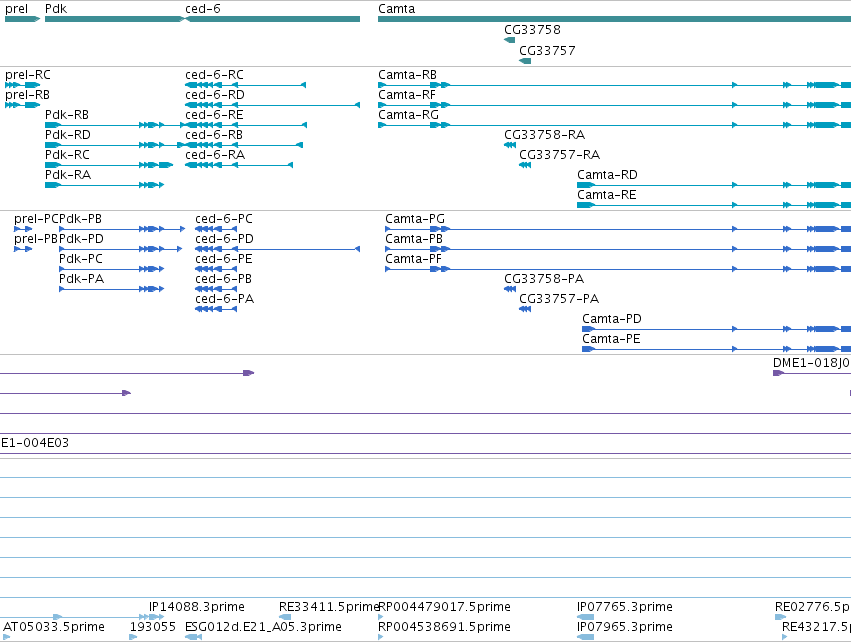Click the prel-RB transcript label
Image resolution: width=851 pixels, height=642 pixels.
(27, 95)
